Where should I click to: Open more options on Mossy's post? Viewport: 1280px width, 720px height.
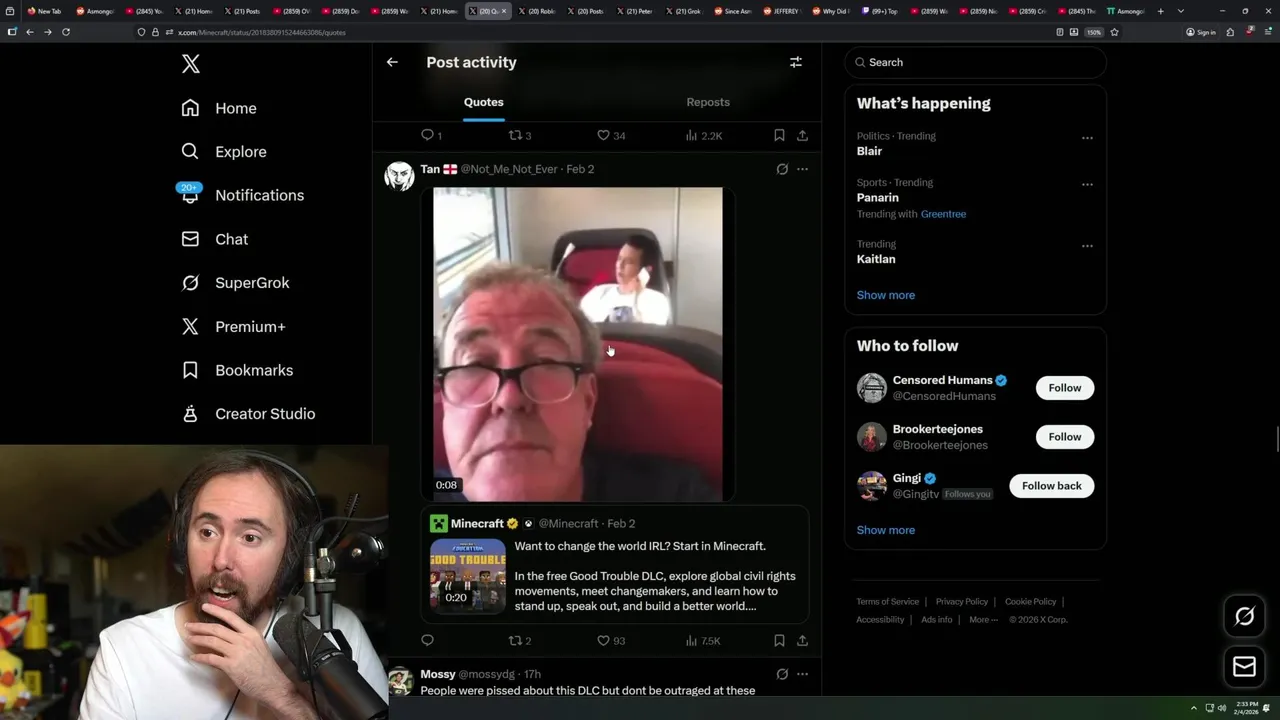(x=802, y=674)
